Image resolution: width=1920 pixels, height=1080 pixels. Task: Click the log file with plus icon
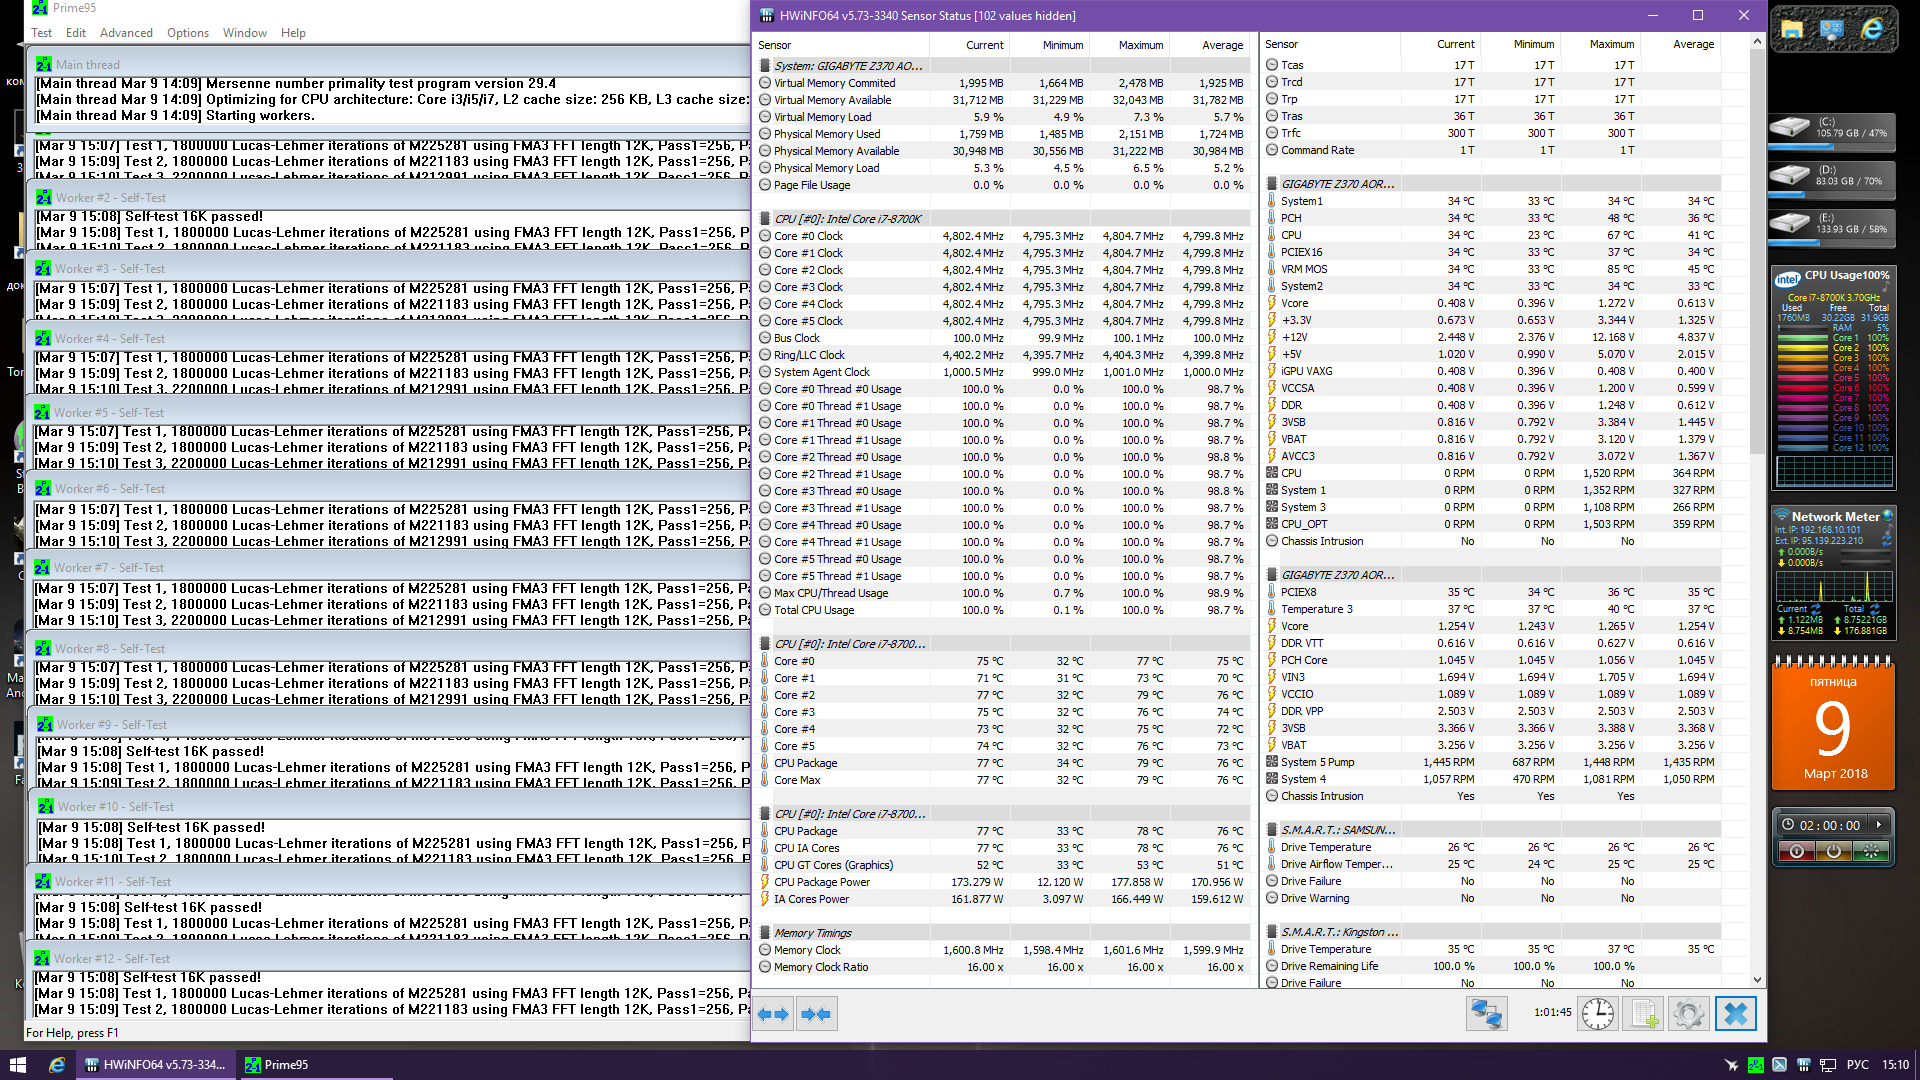(1645, 1014)
